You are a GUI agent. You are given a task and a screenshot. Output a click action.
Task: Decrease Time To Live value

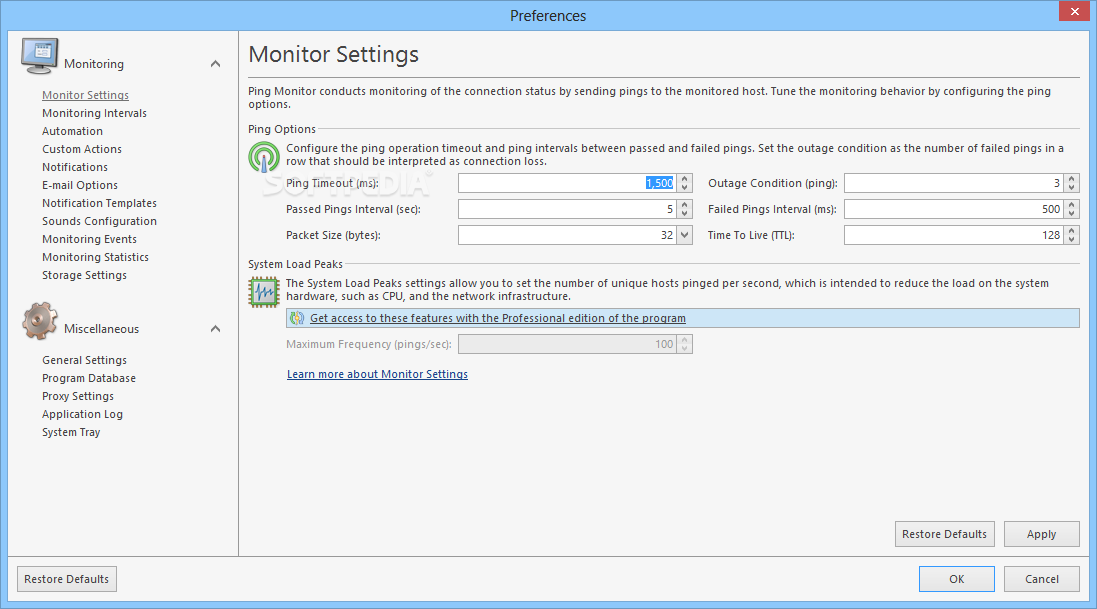[1071, 239]
